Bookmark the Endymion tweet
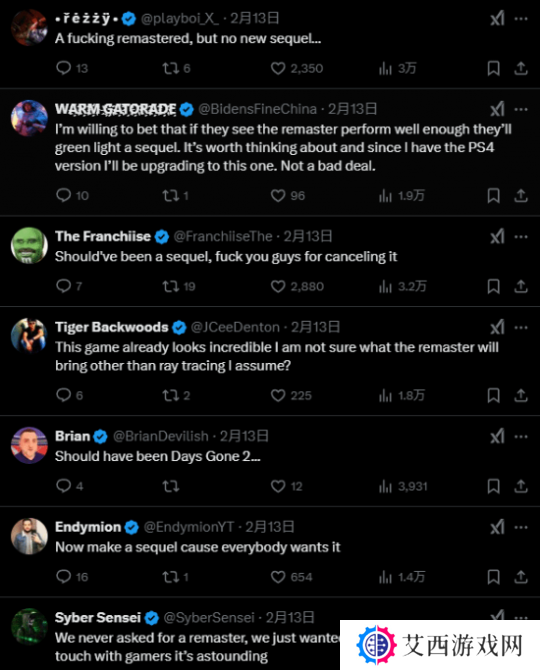 [493, 577]
